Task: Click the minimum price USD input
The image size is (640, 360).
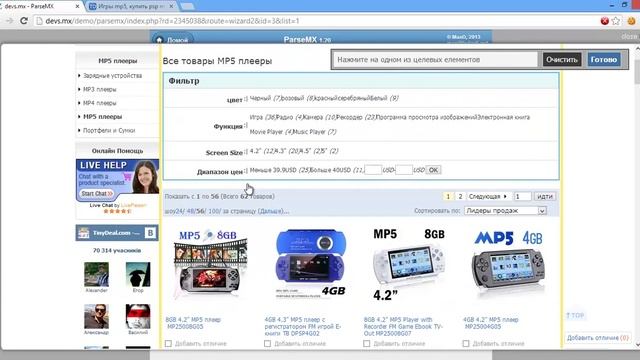Action: click(373, 170)
